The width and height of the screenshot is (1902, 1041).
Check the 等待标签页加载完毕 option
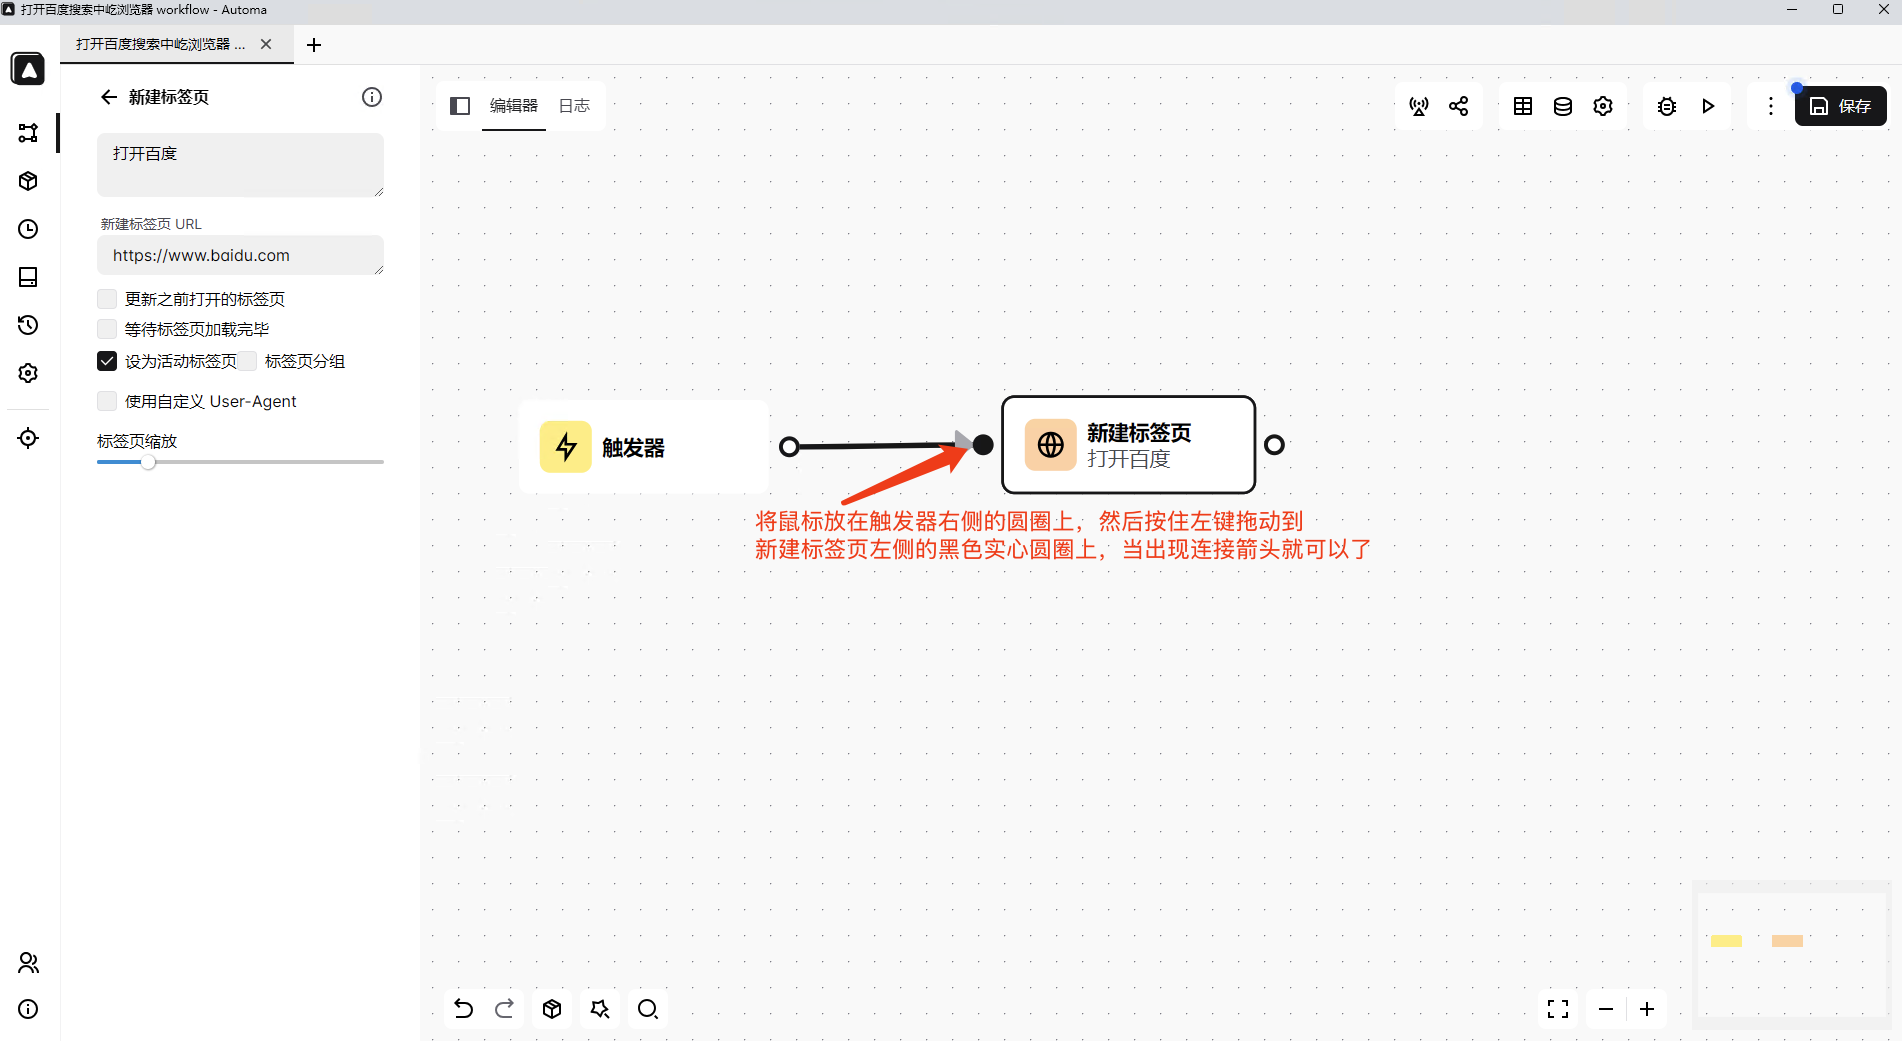(x=107, y=329)
